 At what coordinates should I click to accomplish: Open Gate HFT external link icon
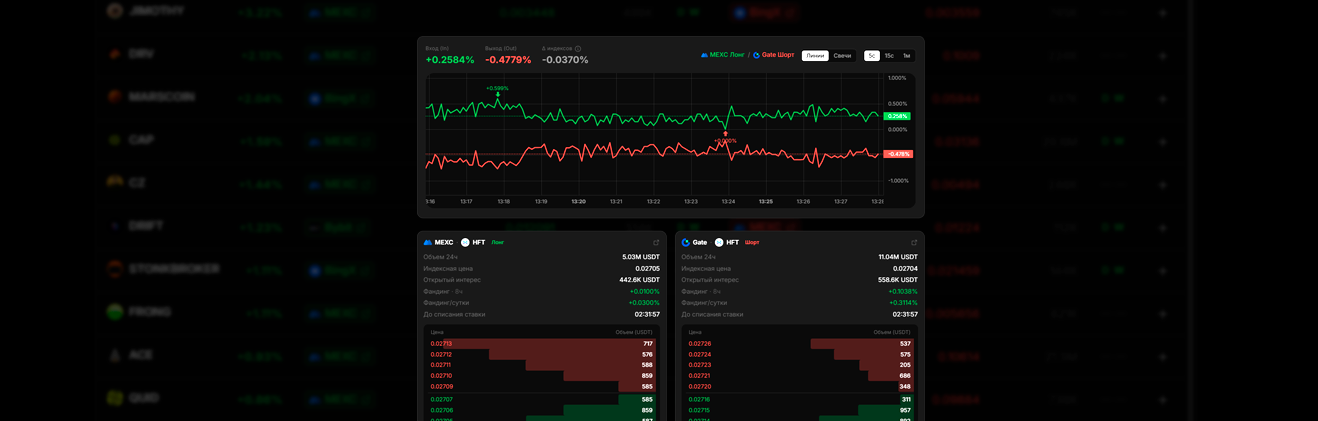tap(914, 243)
